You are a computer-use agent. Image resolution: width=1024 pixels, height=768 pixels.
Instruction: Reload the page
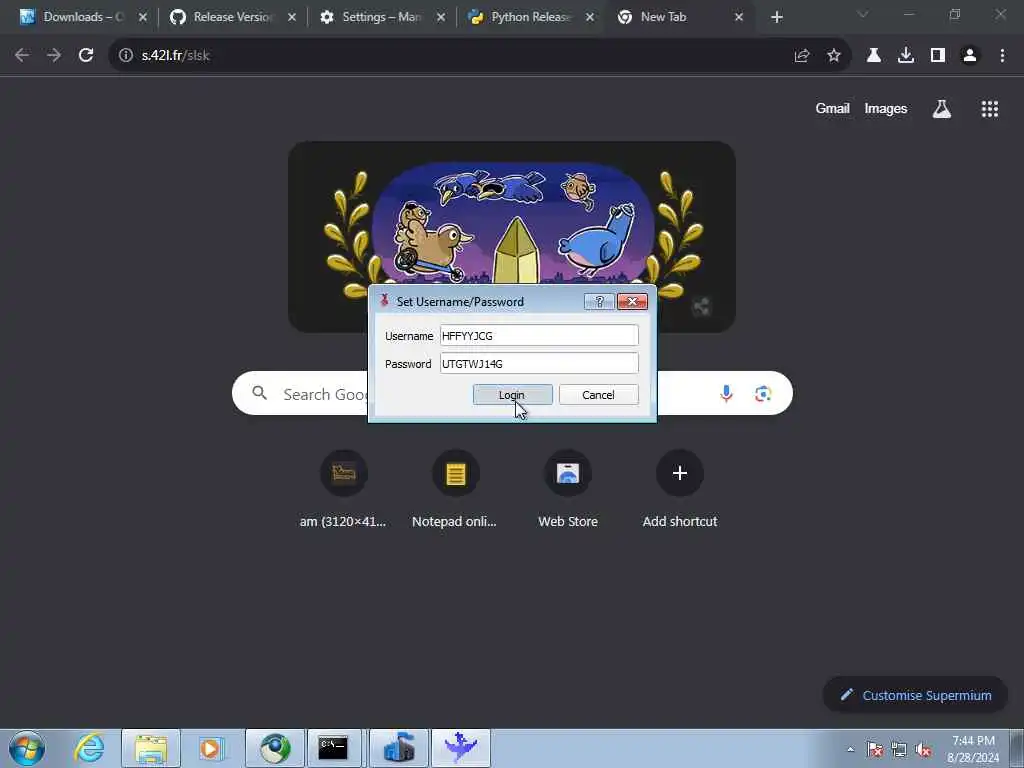(86, 56)
